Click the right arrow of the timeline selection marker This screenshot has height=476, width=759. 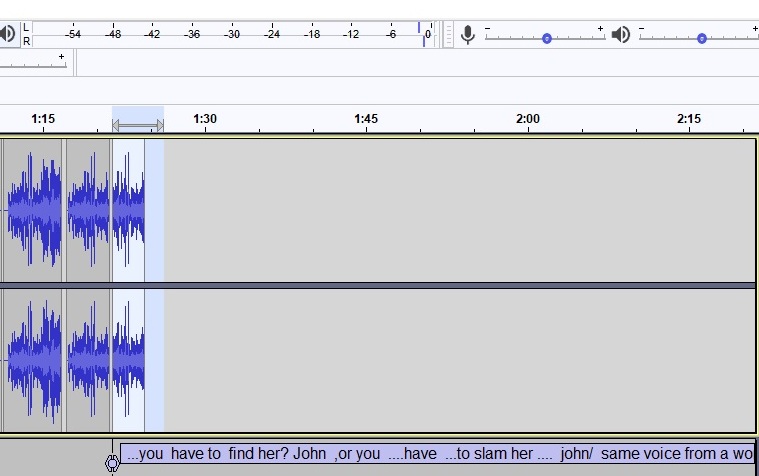(159, 126)
